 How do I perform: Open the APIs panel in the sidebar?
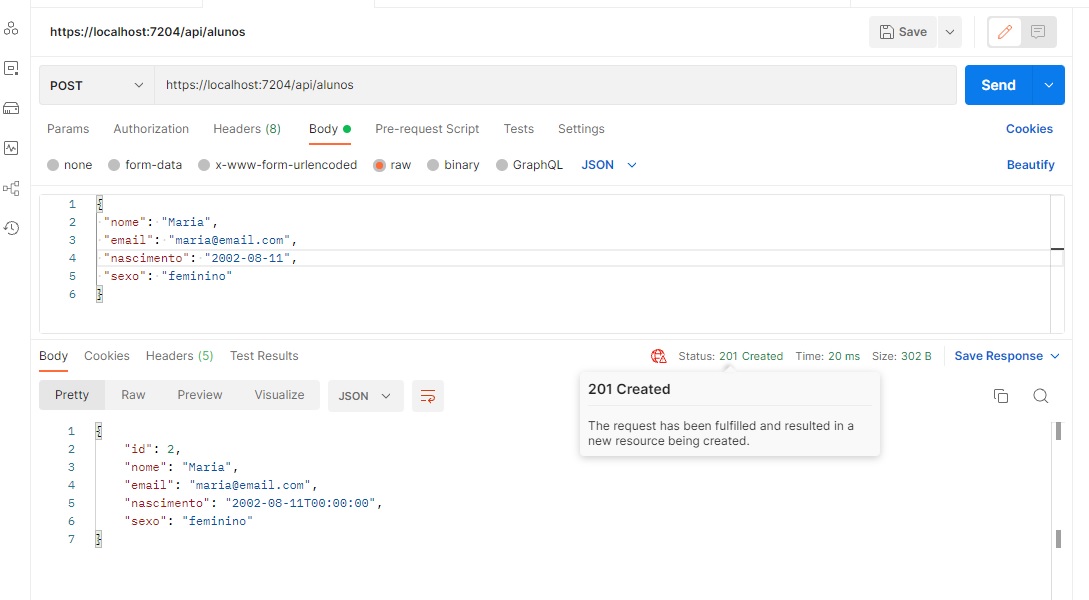tap(11, 68)
